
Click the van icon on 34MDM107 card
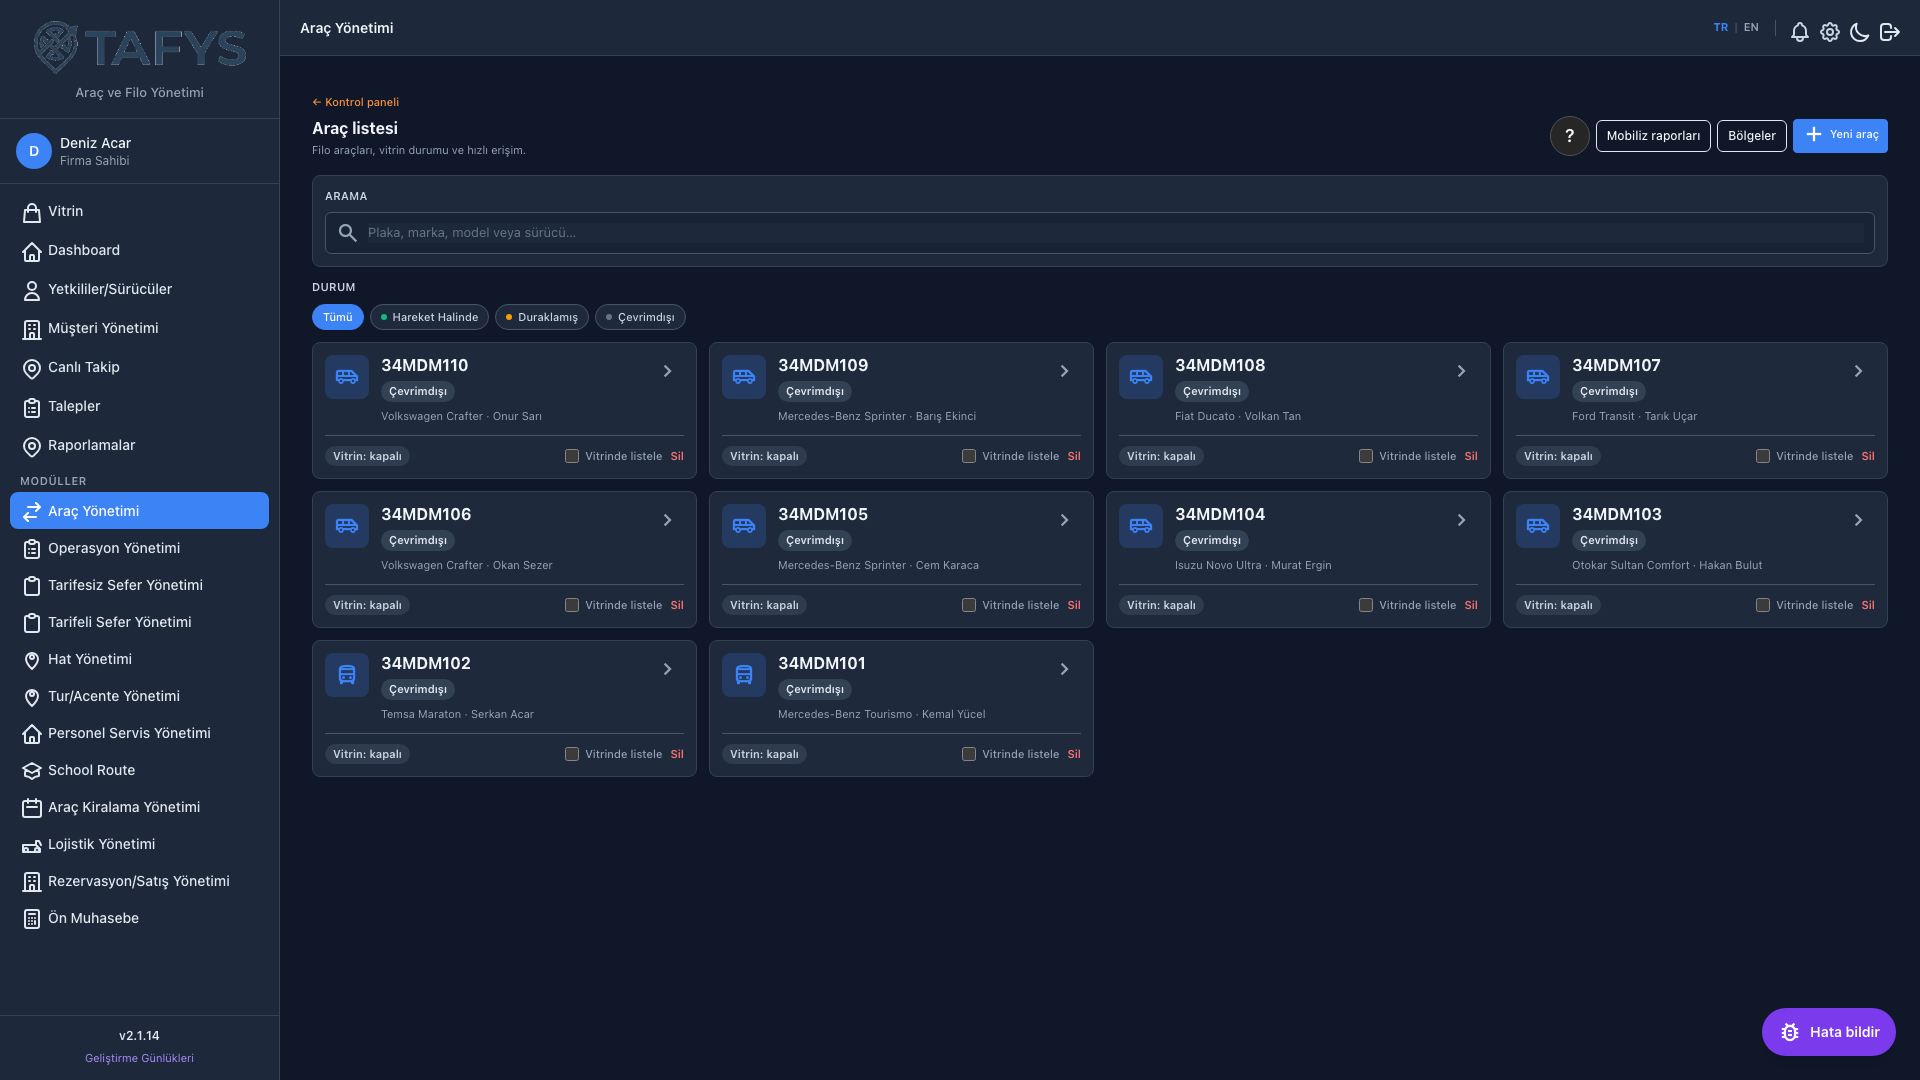click(1538, 377)
